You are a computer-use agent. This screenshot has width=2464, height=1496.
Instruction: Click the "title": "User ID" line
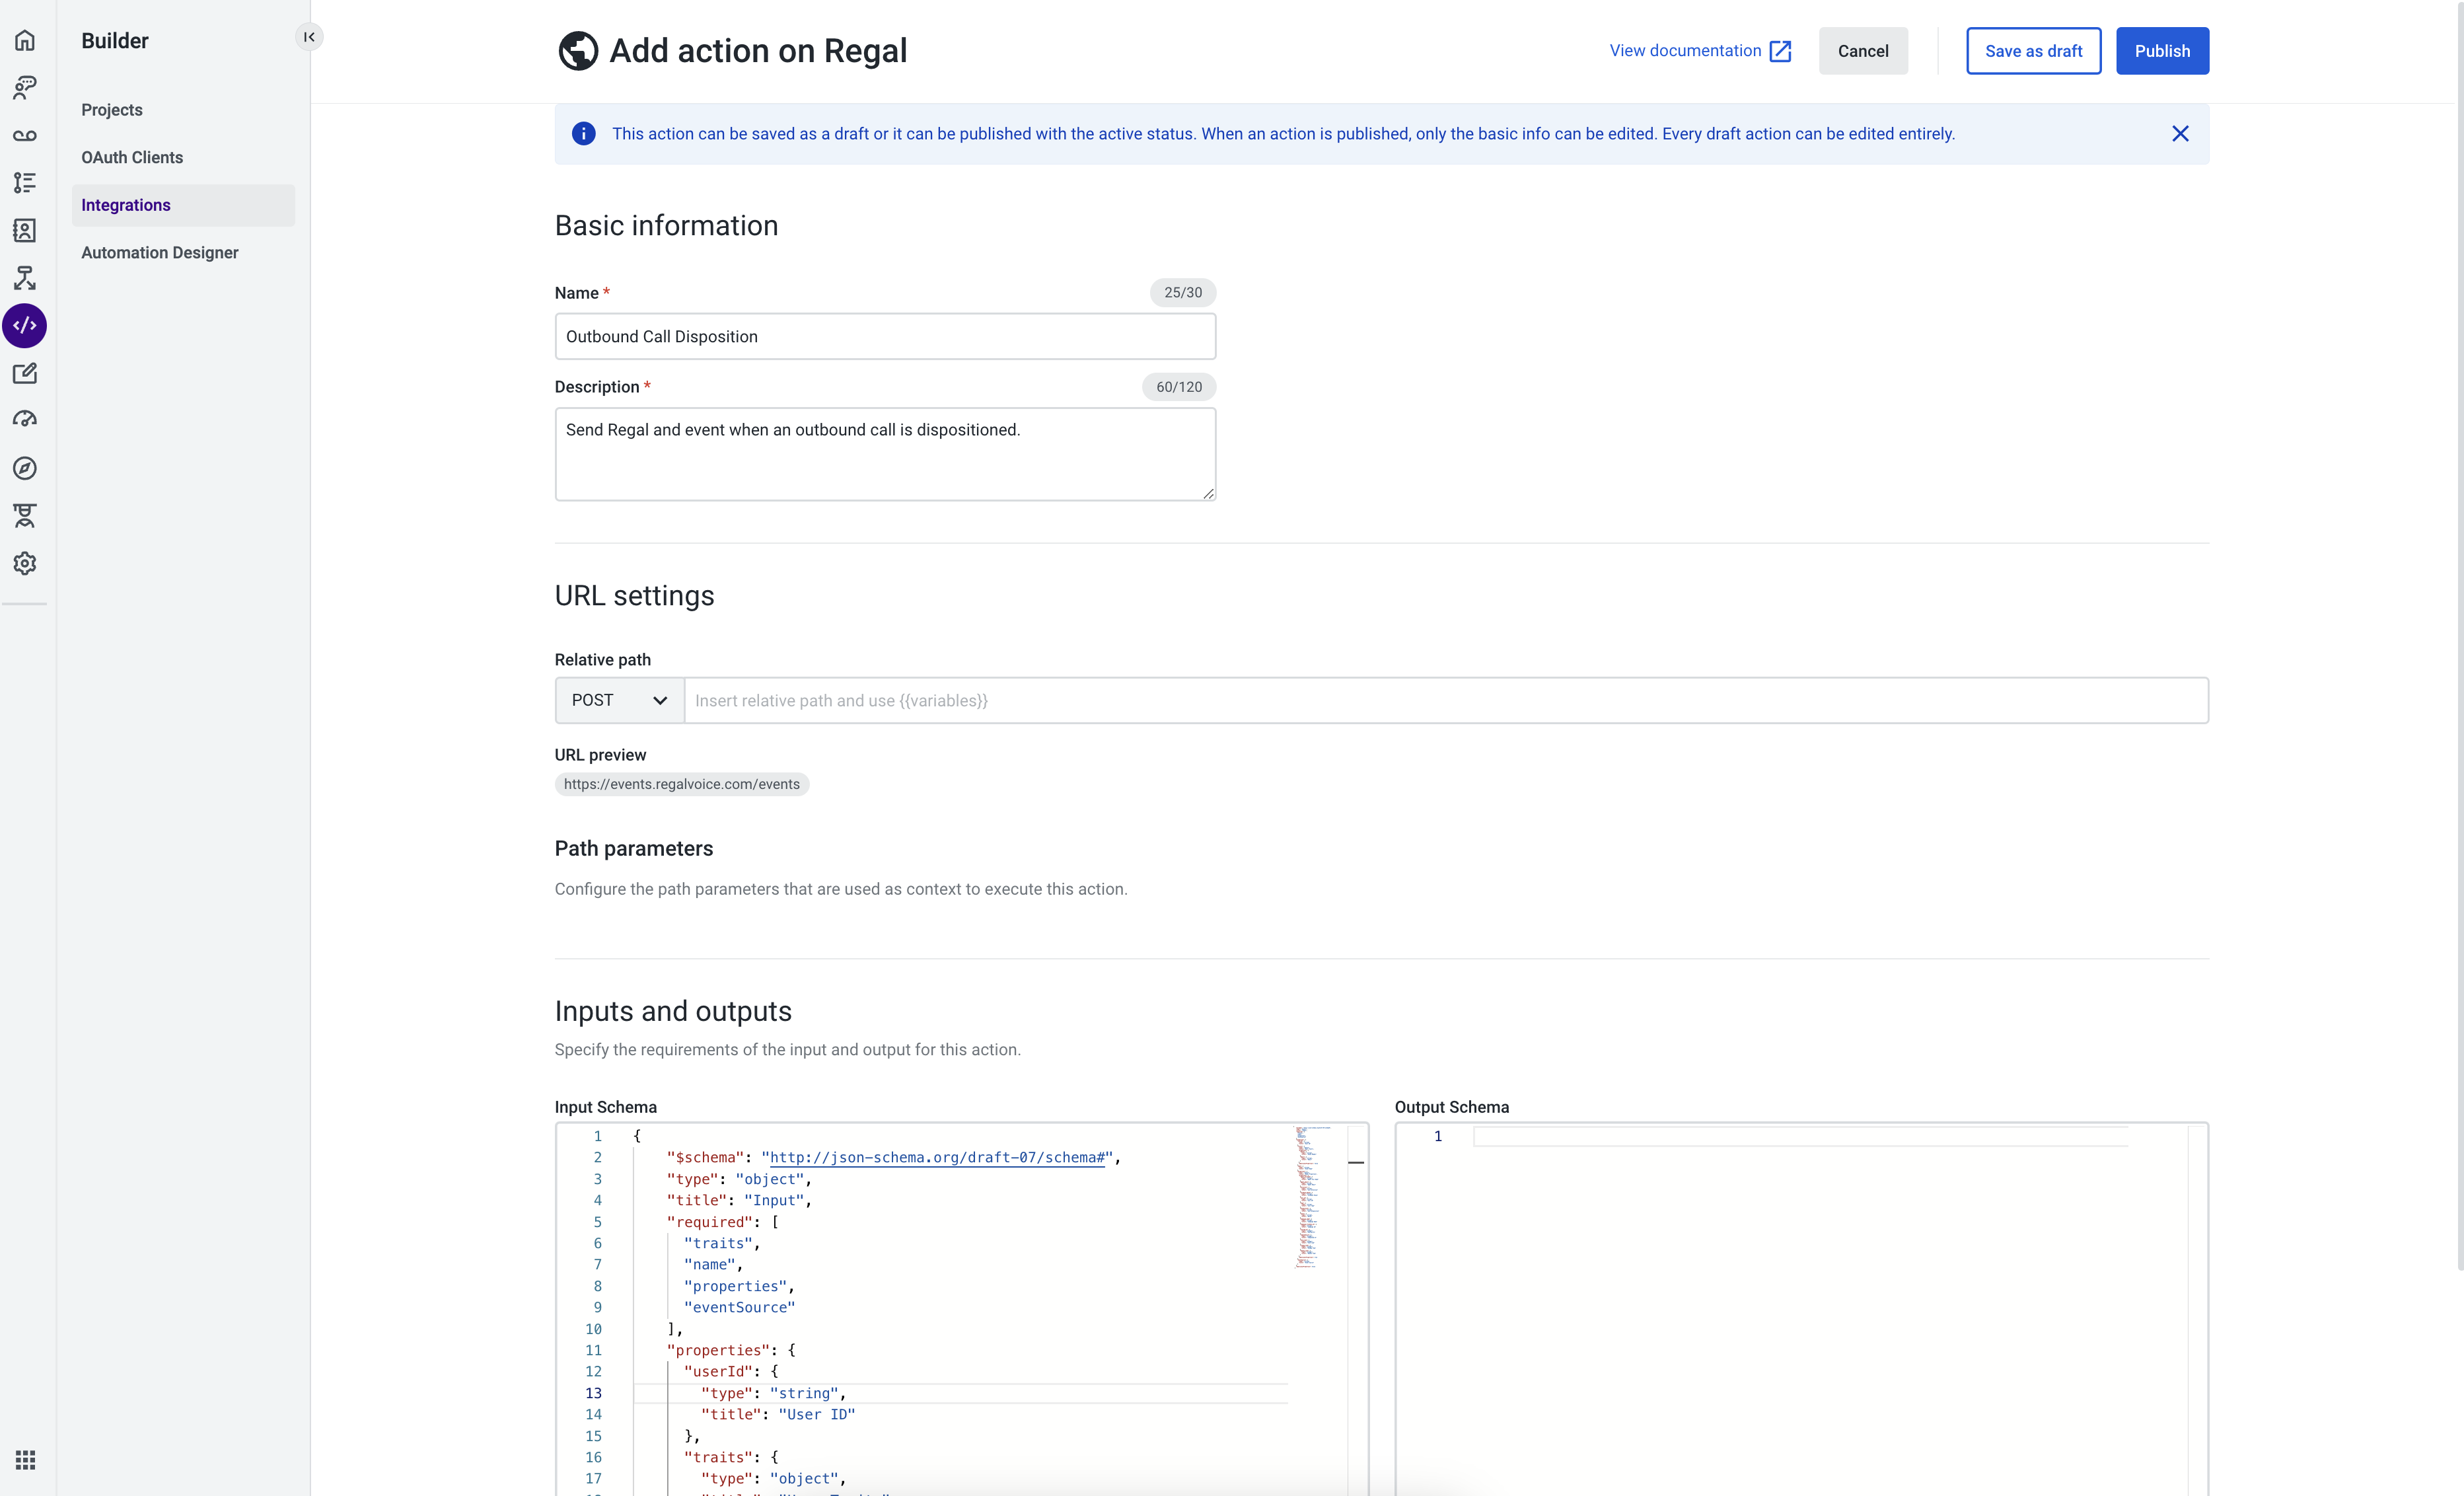[x=778, y=1414]
